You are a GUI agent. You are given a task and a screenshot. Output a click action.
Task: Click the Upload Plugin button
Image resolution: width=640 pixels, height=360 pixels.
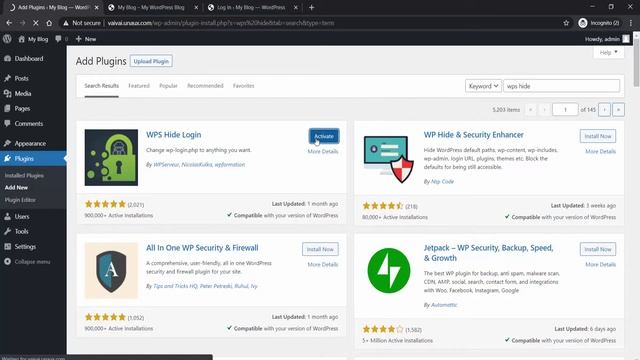(151, 61)
